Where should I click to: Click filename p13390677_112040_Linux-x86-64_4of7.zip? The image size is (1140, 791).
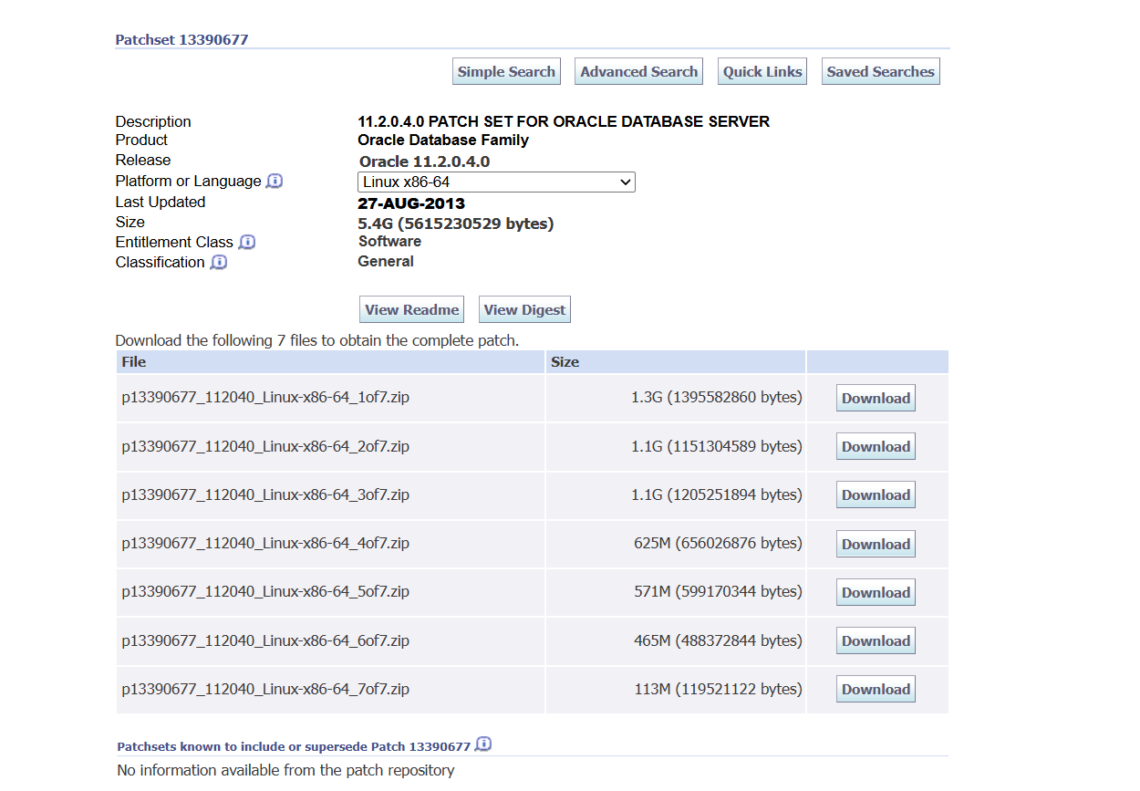click(x=265, y=543)
